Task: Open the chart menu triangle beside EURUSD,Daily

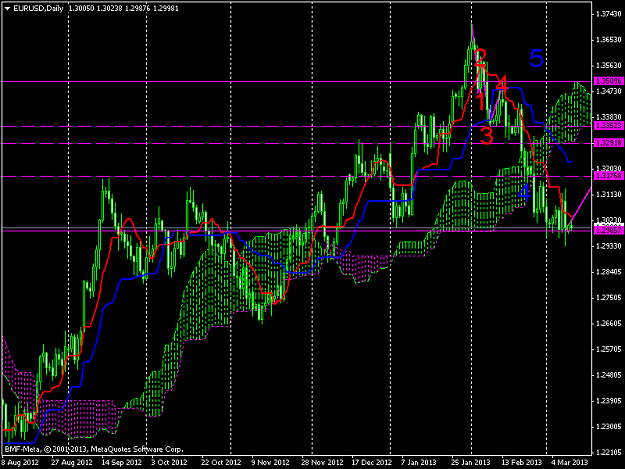Action: [x=7, y=8]
